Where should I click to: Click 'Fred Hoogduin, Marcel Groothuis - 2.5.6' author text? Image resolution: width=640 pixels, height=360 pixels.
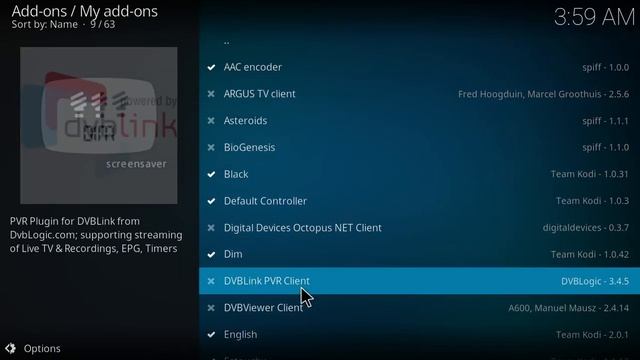[543, 94]
